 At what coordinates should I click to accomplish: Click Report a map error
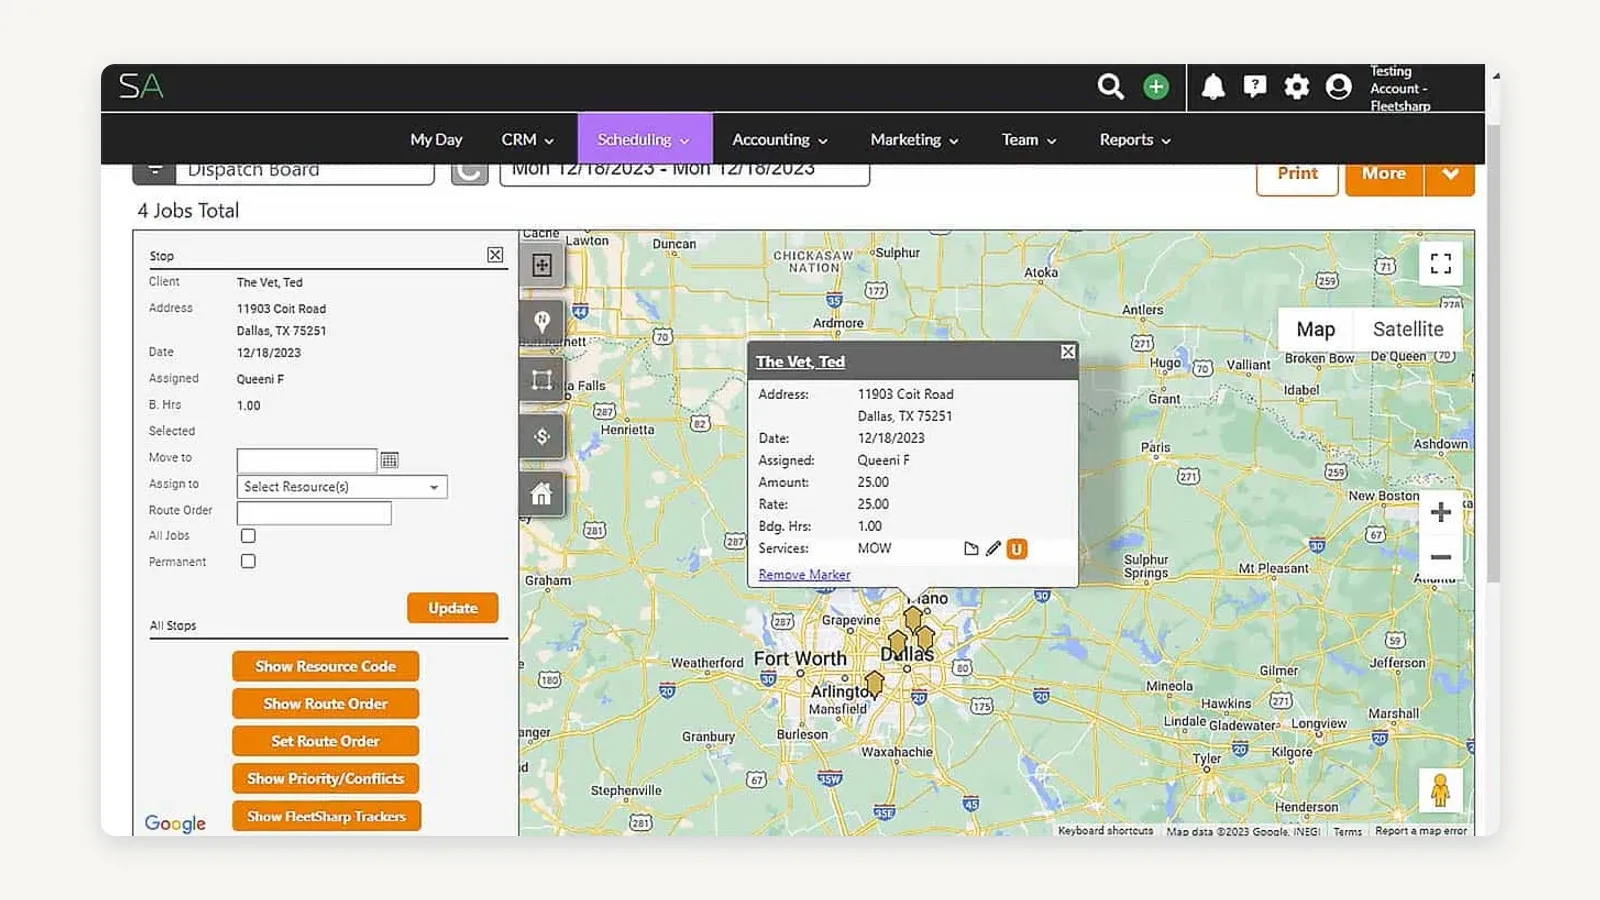click(1421, 831)
